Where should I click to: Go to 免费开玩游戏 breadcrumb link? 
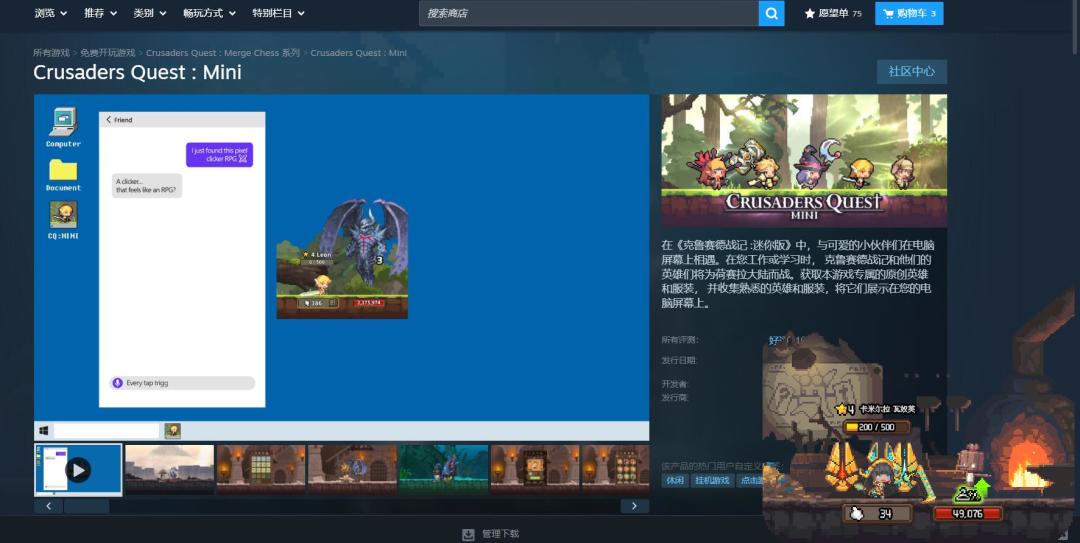107,52
